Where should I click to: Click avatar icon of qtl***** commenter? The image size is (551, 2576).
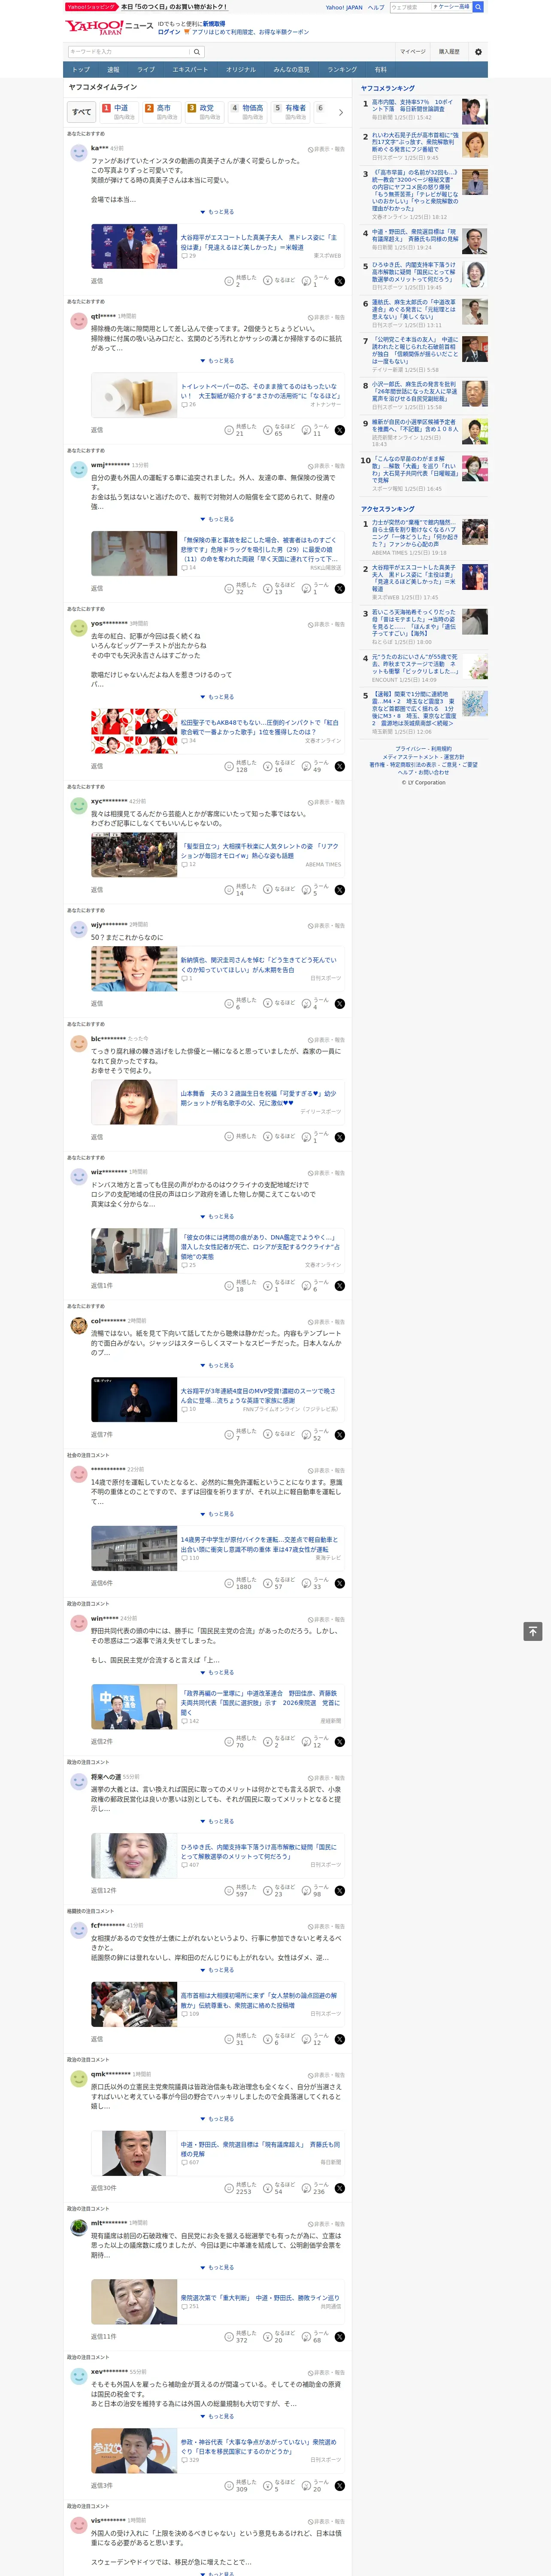point(78,321)
